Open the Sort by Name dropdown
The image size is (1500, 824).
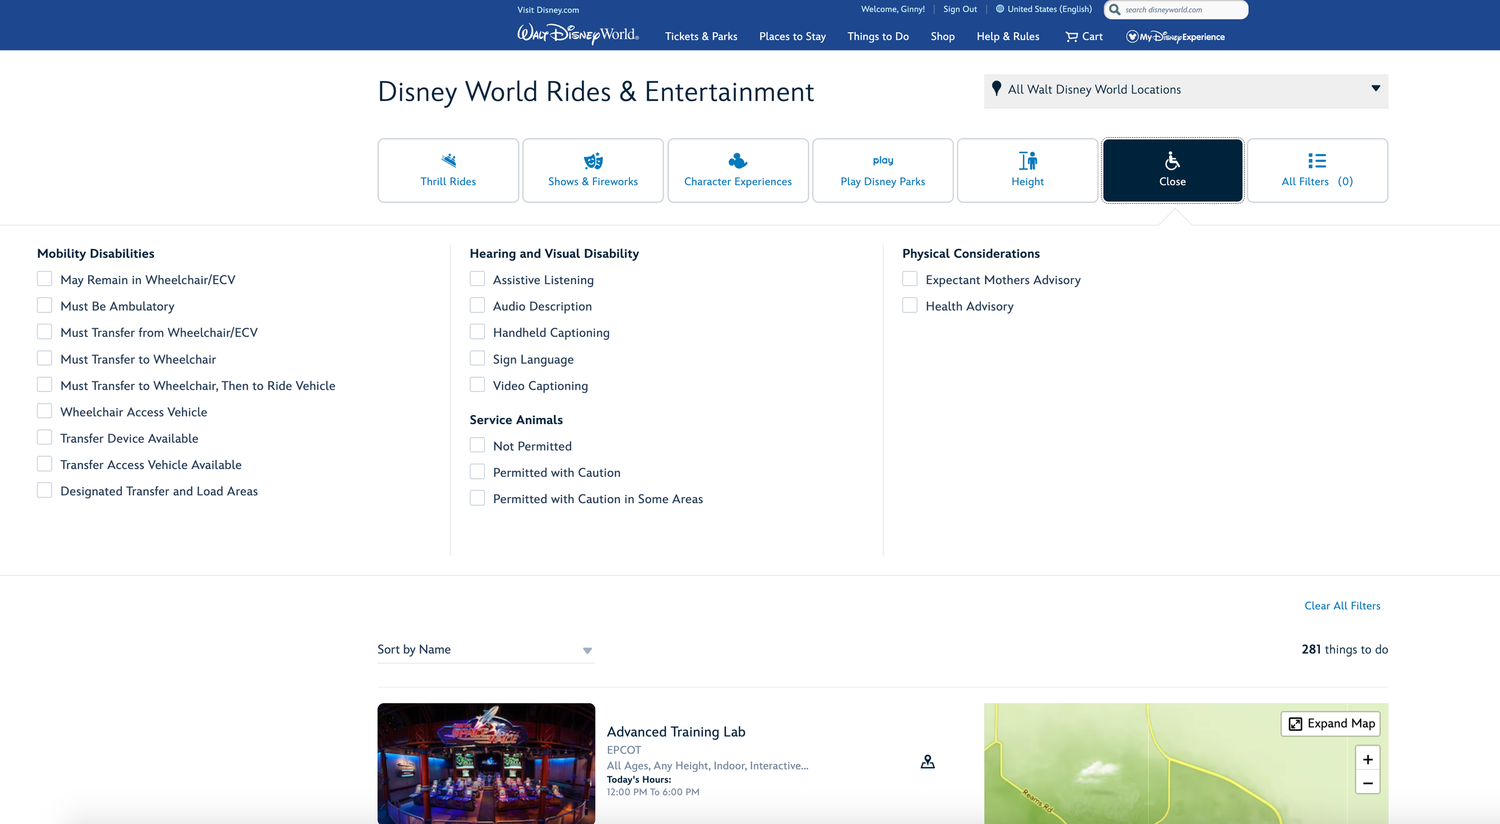(x=486, y=650)
